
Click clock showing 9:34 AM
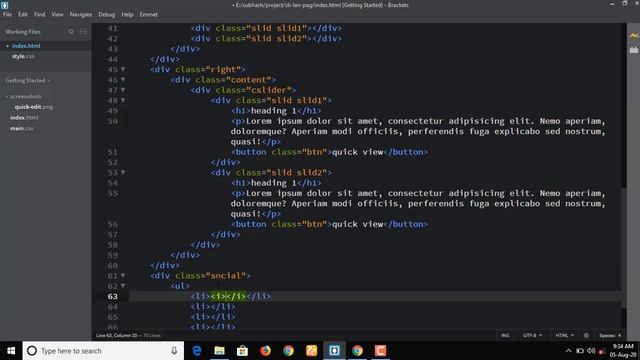pos(623,347)
